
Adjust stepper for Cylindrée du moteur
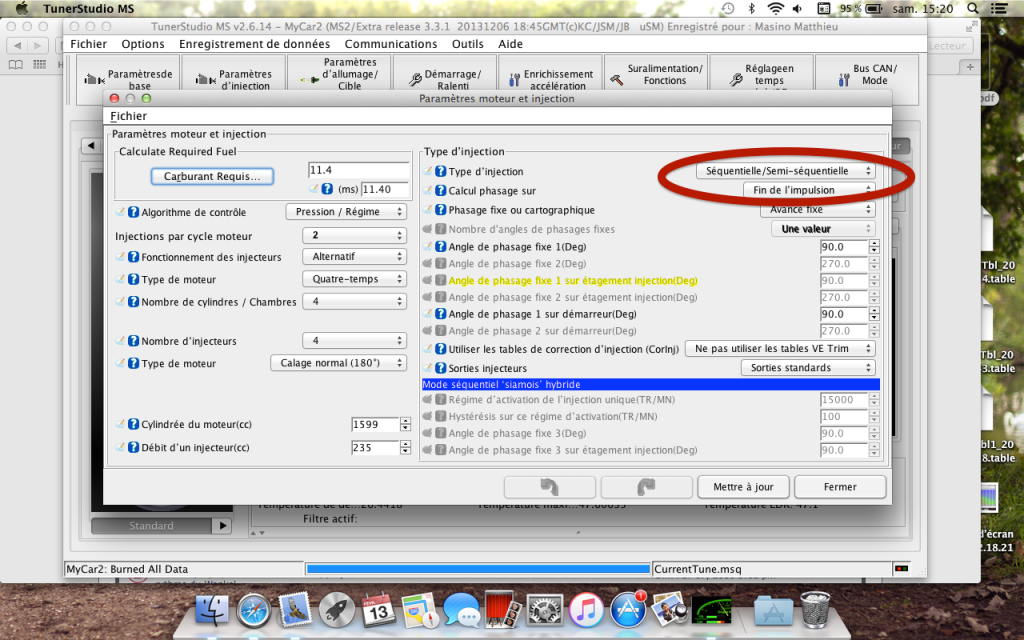[405, 424]
